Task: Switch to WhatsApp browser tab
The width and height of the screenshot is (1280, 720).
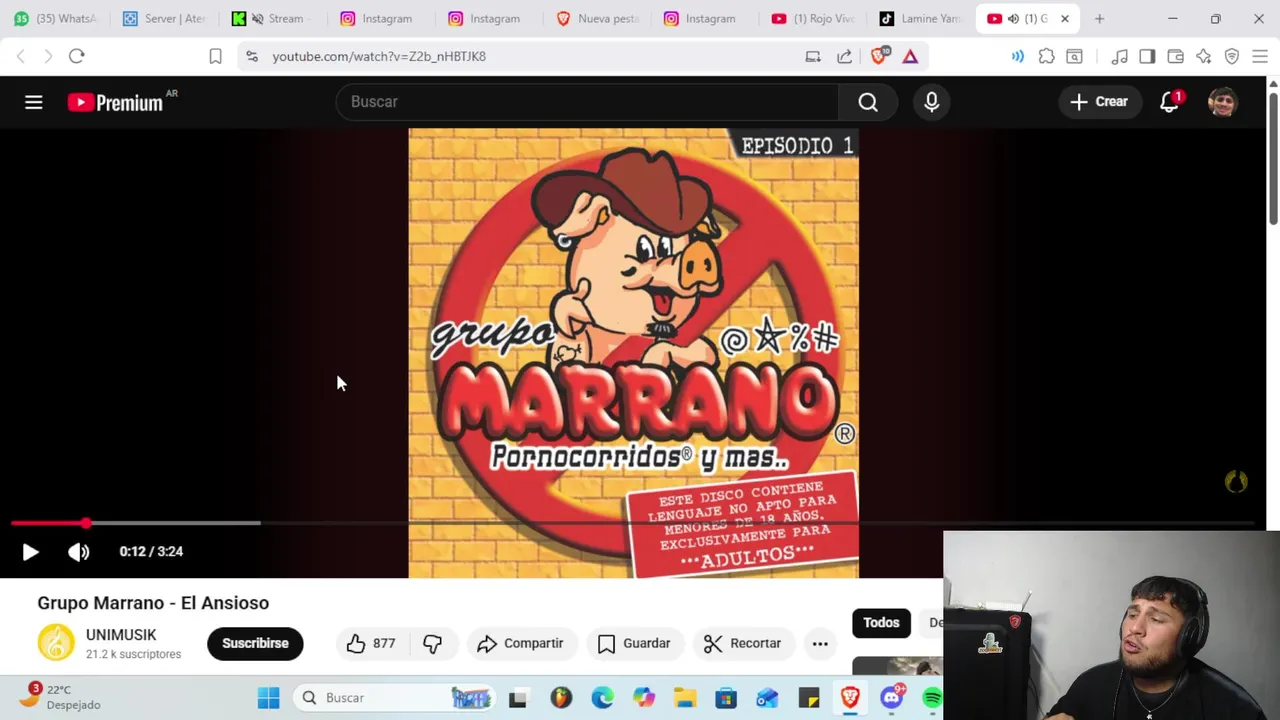Action: 55,18
